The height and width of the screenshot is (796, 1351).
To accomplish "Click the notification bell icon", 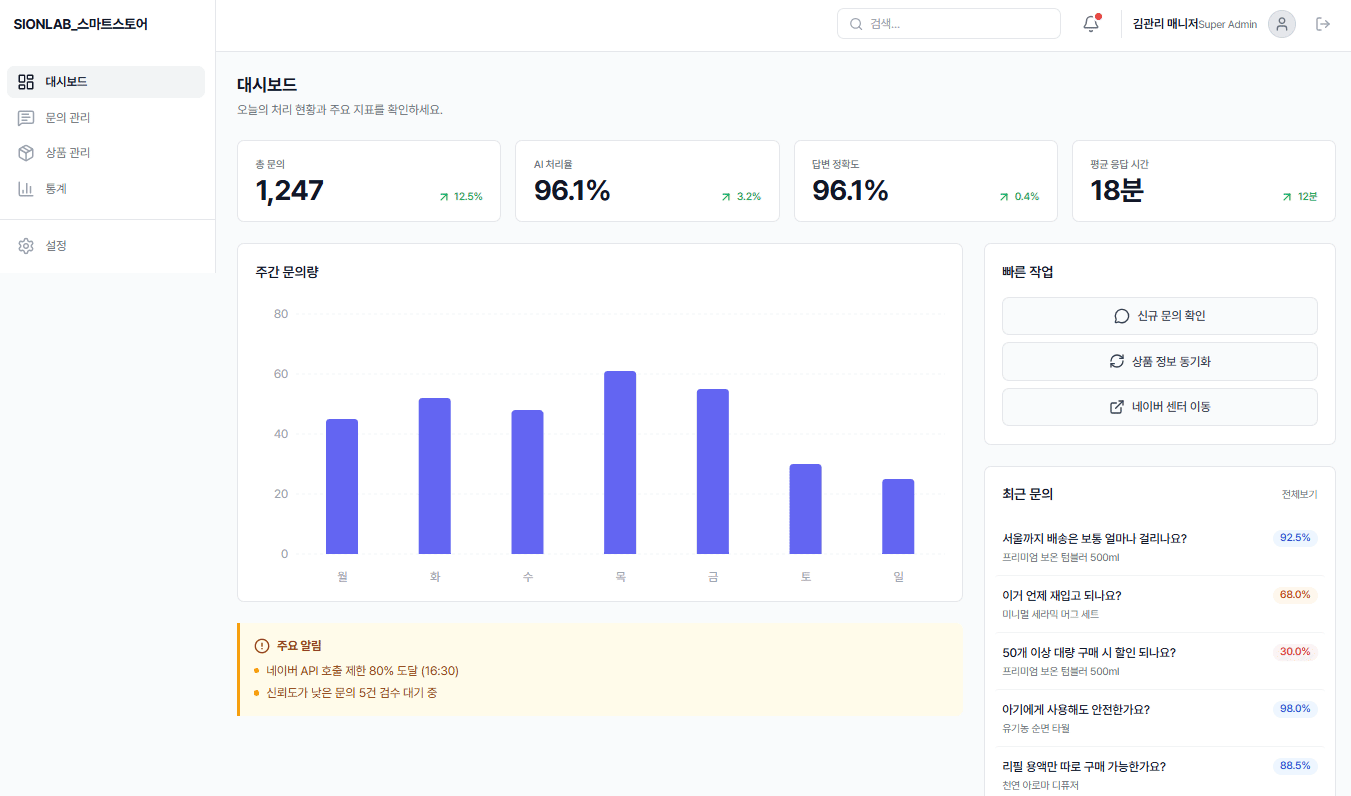I will click(x=1091, y=24).
